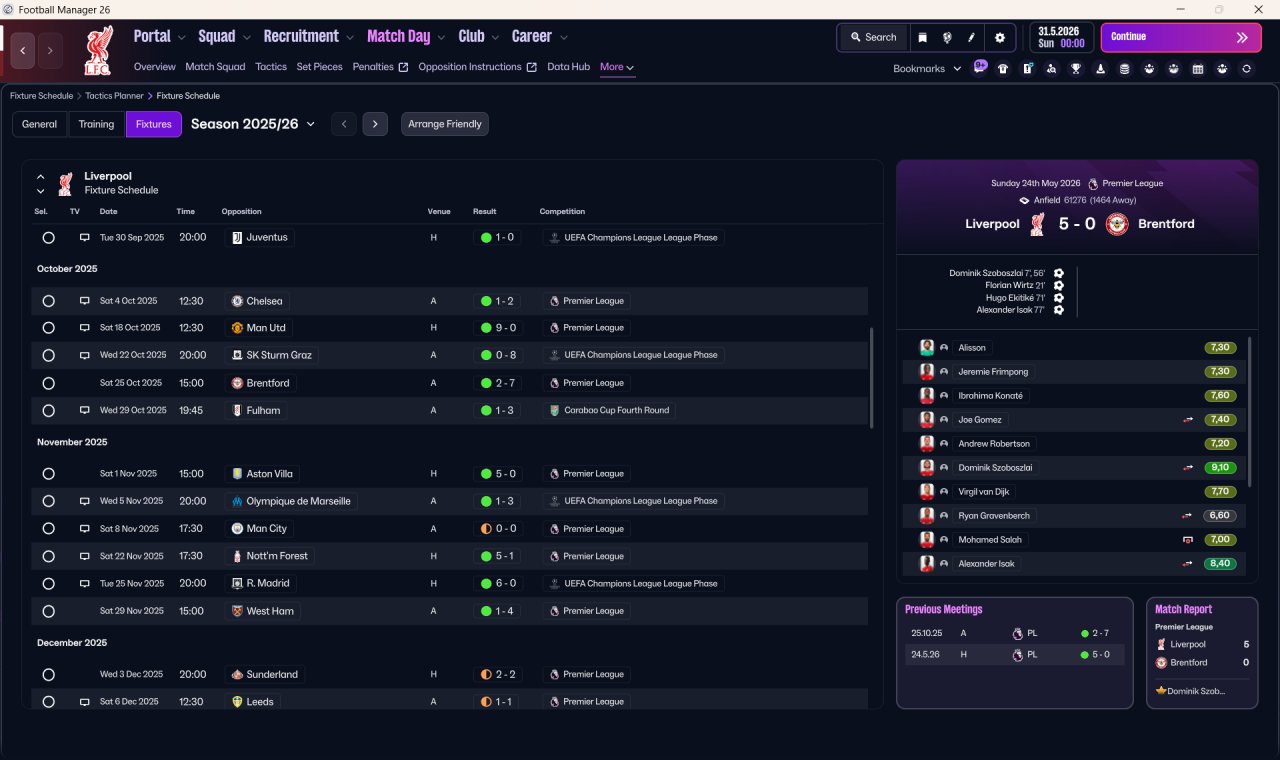Screen dimensions: 1280x760
Task: Expand the Recruitment menu chevron
Action: click(350, 38)
